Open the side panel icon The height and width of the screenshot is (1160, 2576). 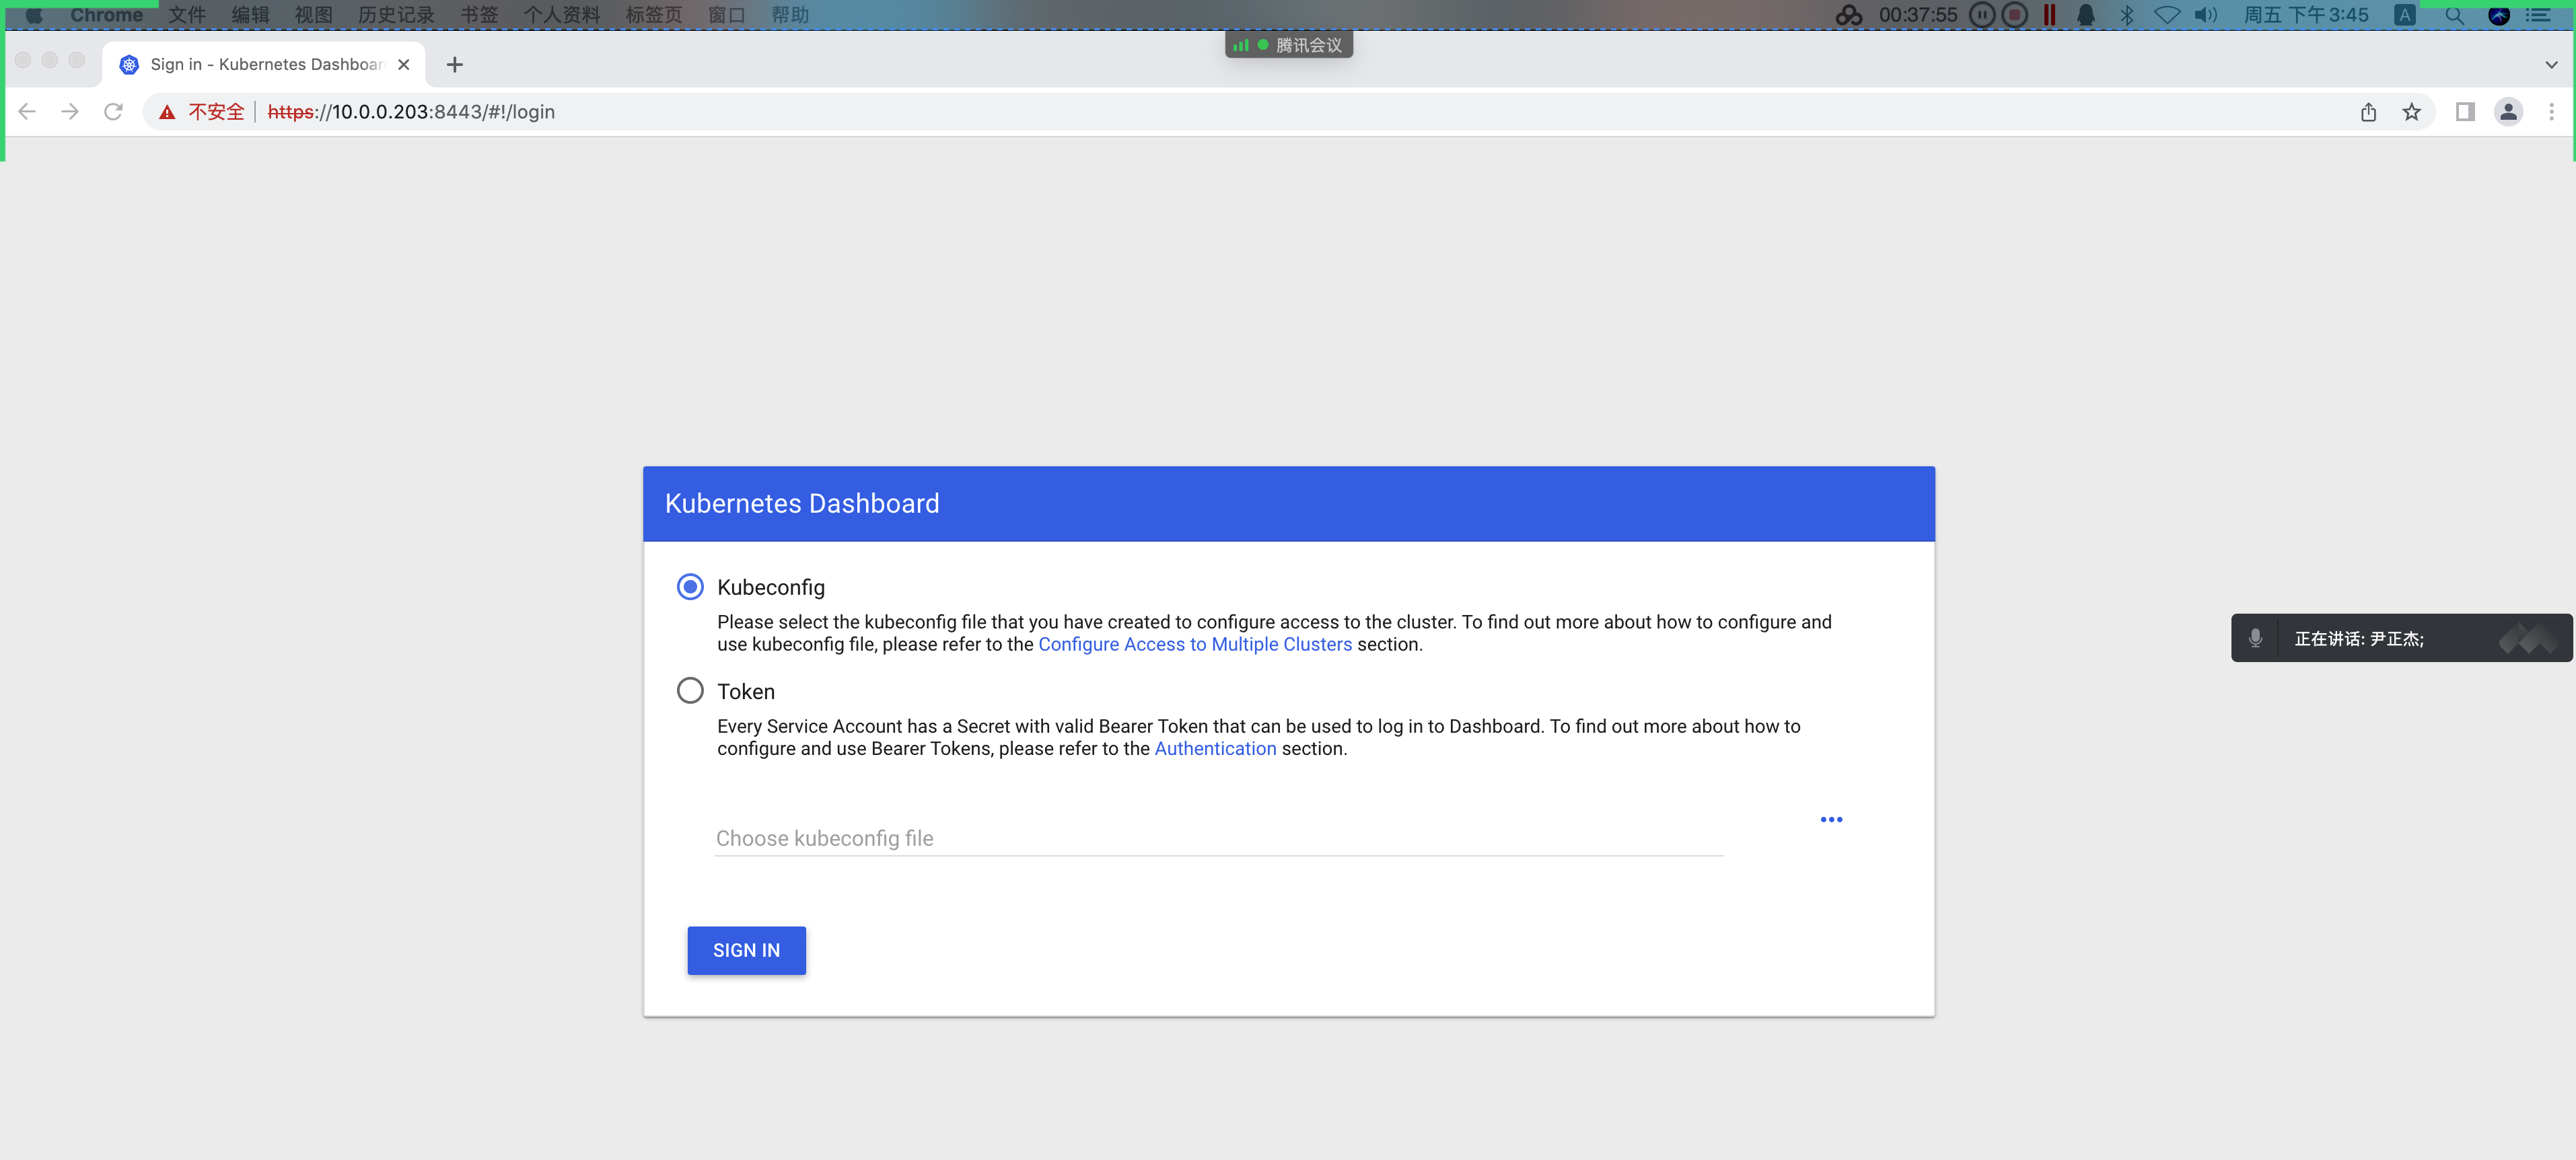click(2465, 112)
